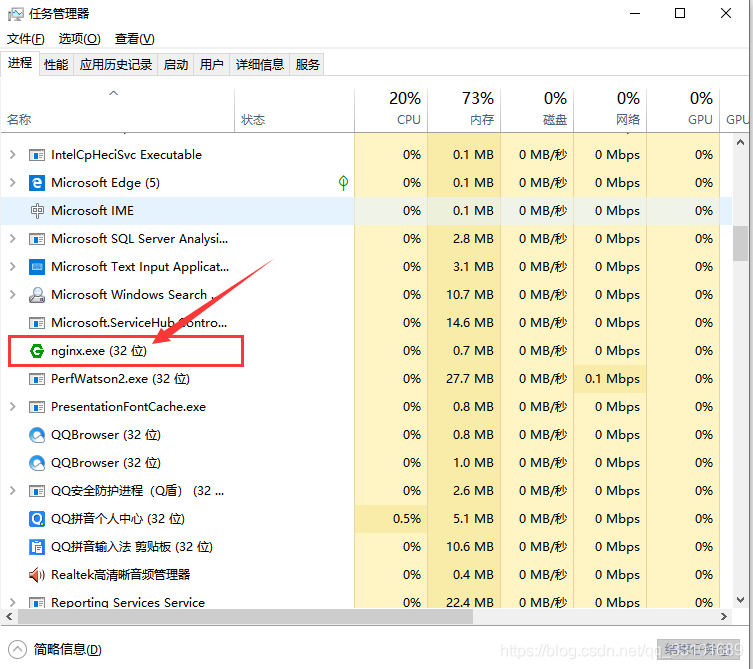Click the vertical scrollbar thumb
The image size is (753, 669).
(740, 243)
